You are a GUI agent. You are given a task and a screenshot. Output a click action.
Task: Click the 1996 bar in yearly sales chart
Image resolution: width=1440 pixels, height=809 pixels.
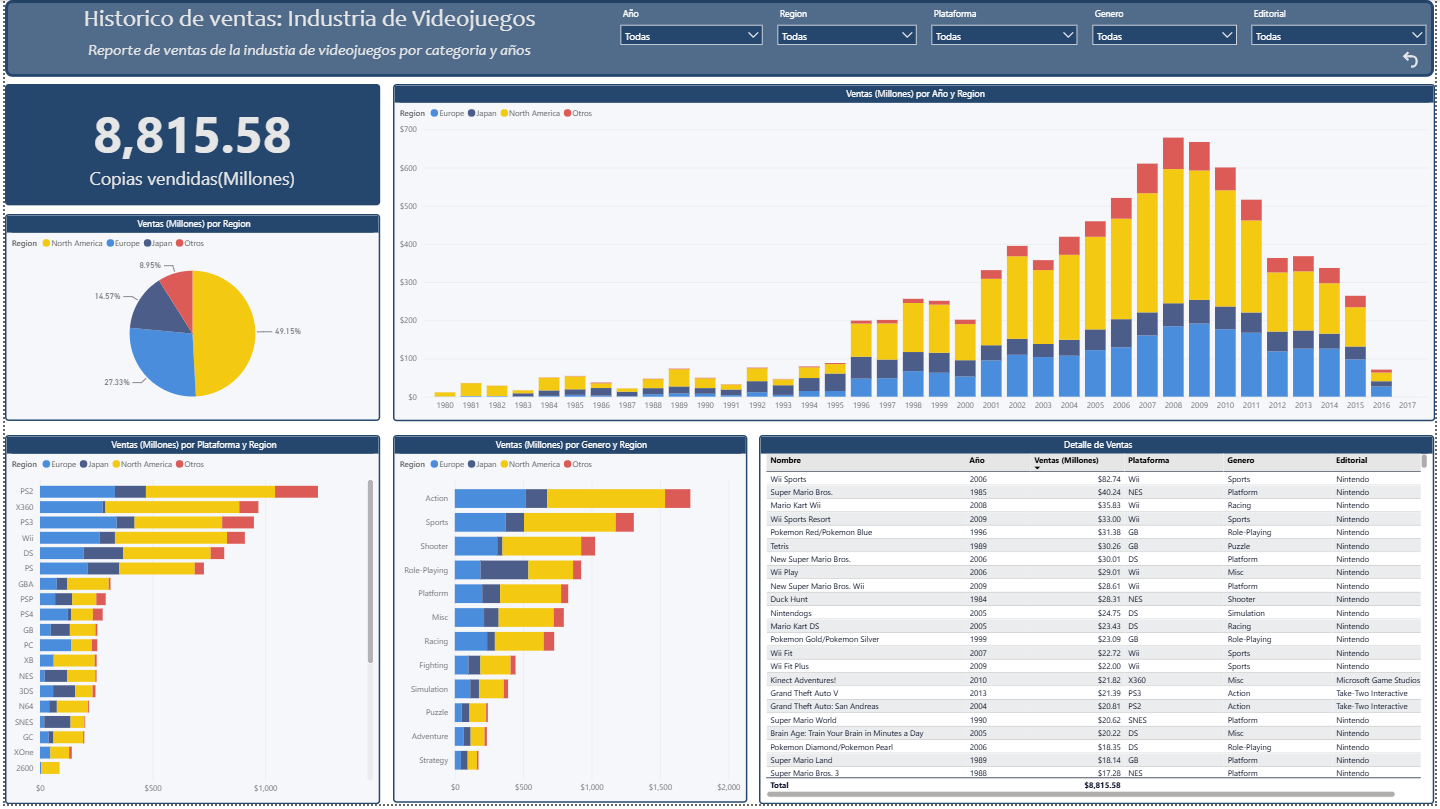(861, 359)
